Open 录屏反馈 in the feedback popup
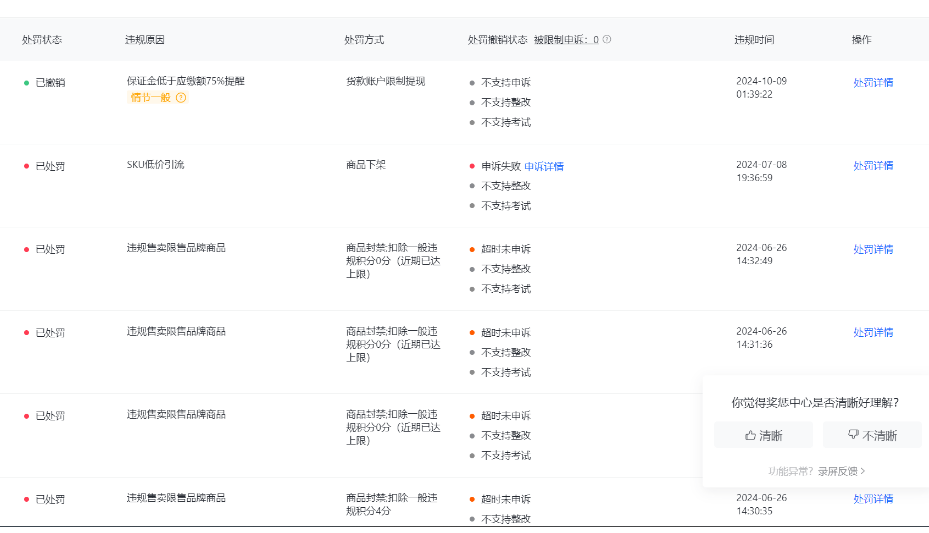 [841, 471]
